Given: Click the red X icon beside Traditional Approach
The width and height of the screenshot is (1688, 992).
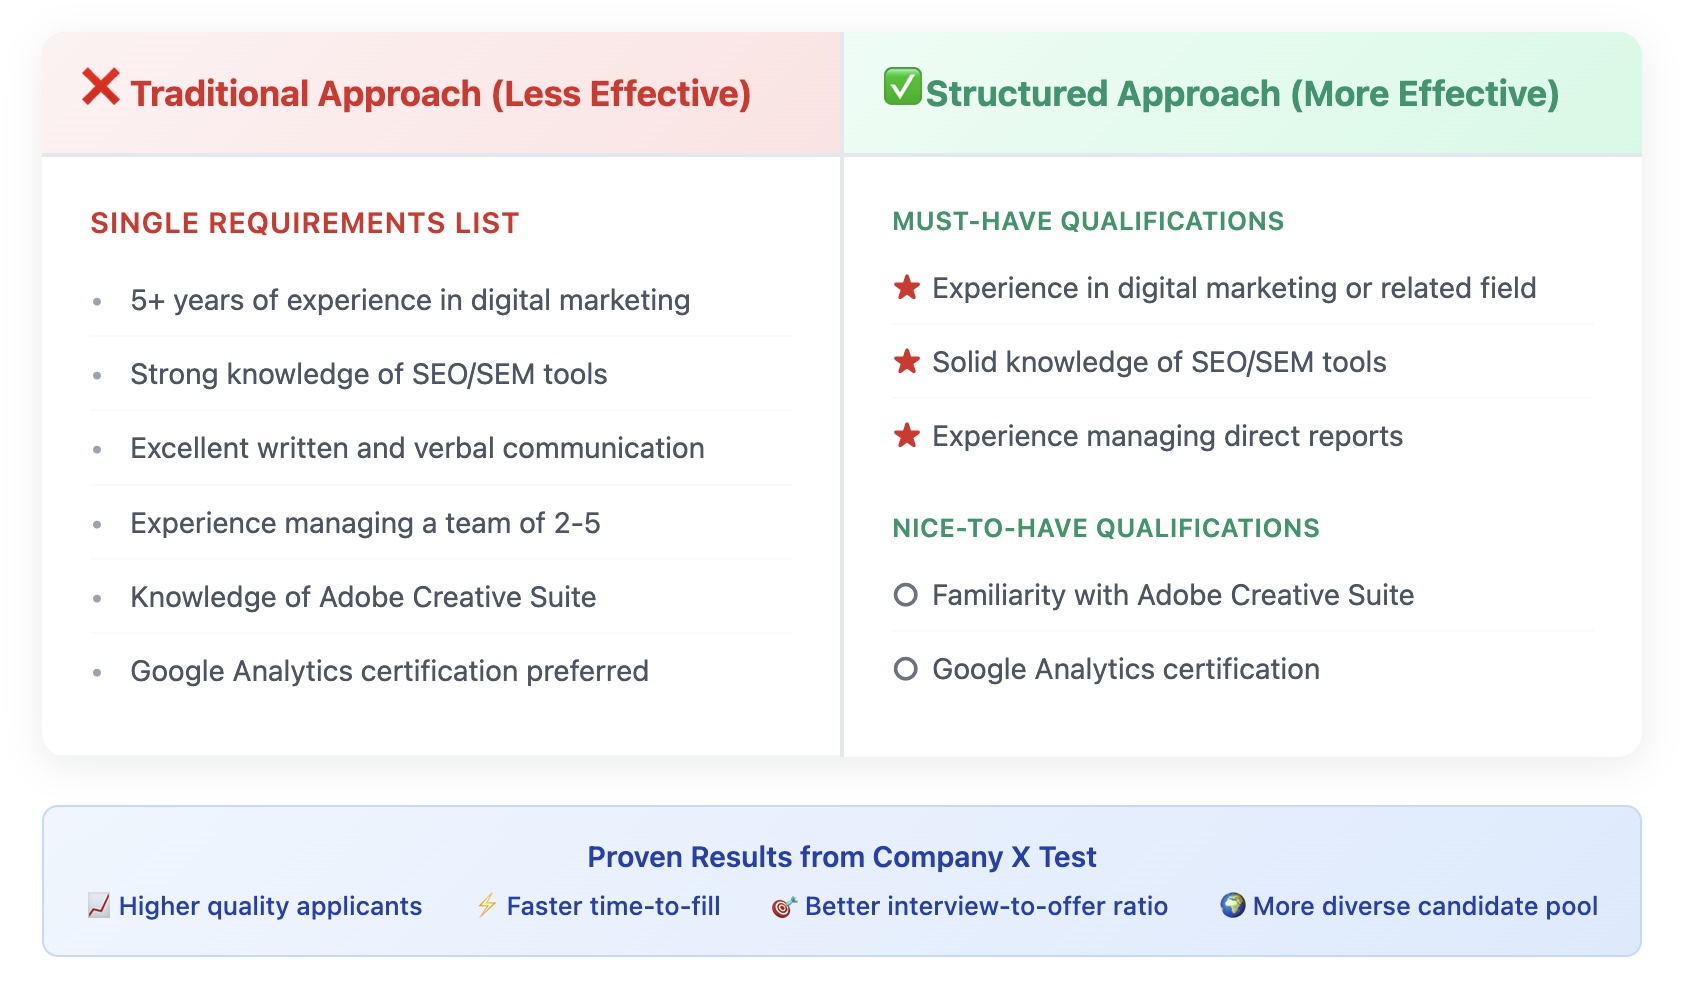Looking at the screenshot, I should coord(101,87).
